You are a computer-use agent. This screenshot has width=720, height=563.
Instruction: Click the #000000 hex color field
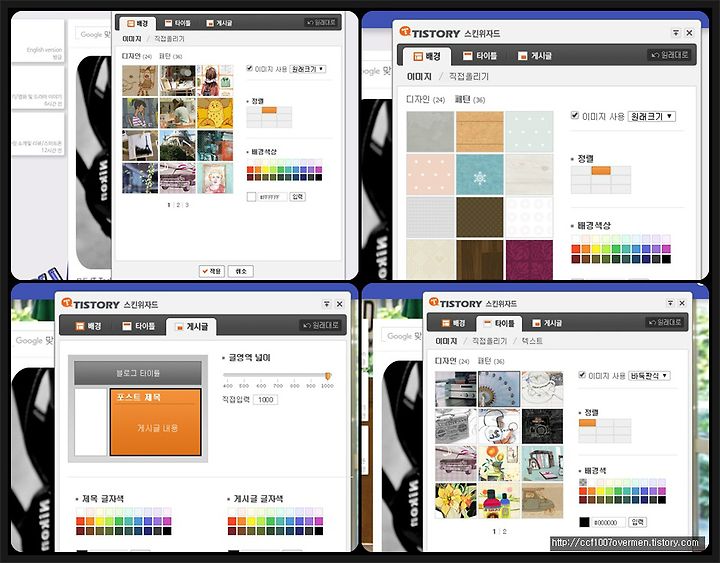pyautogui.click(x=608, y=523)
